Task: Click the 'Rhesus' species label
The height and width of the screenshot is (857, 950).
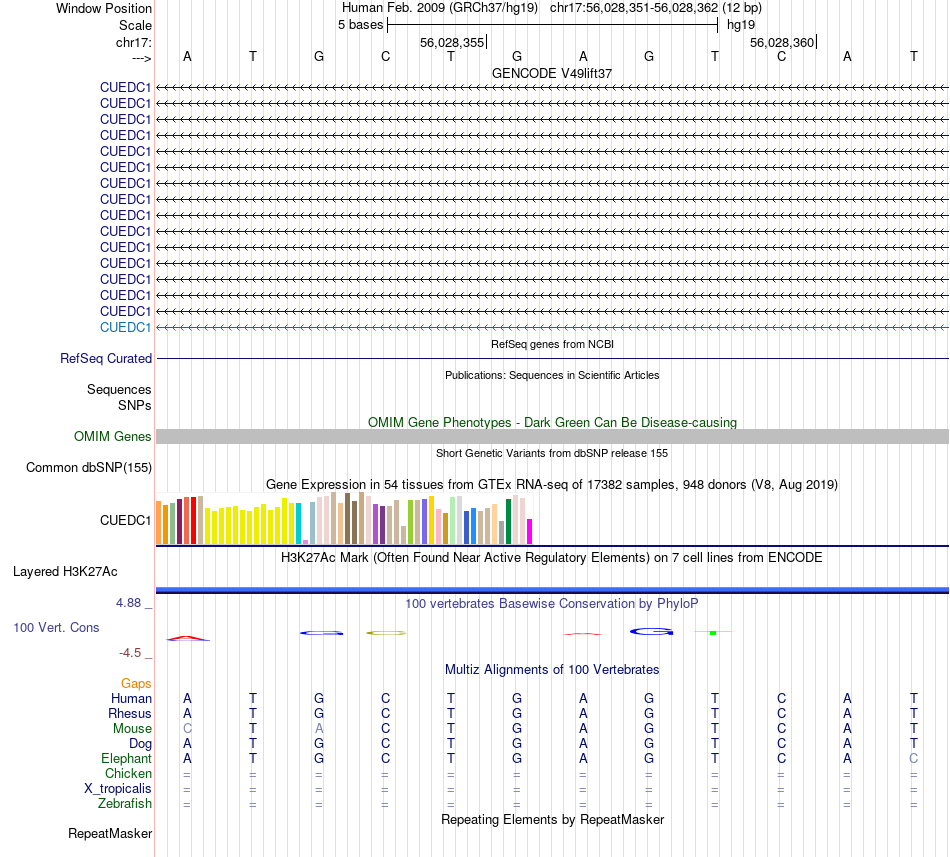Action: point(130,713)
